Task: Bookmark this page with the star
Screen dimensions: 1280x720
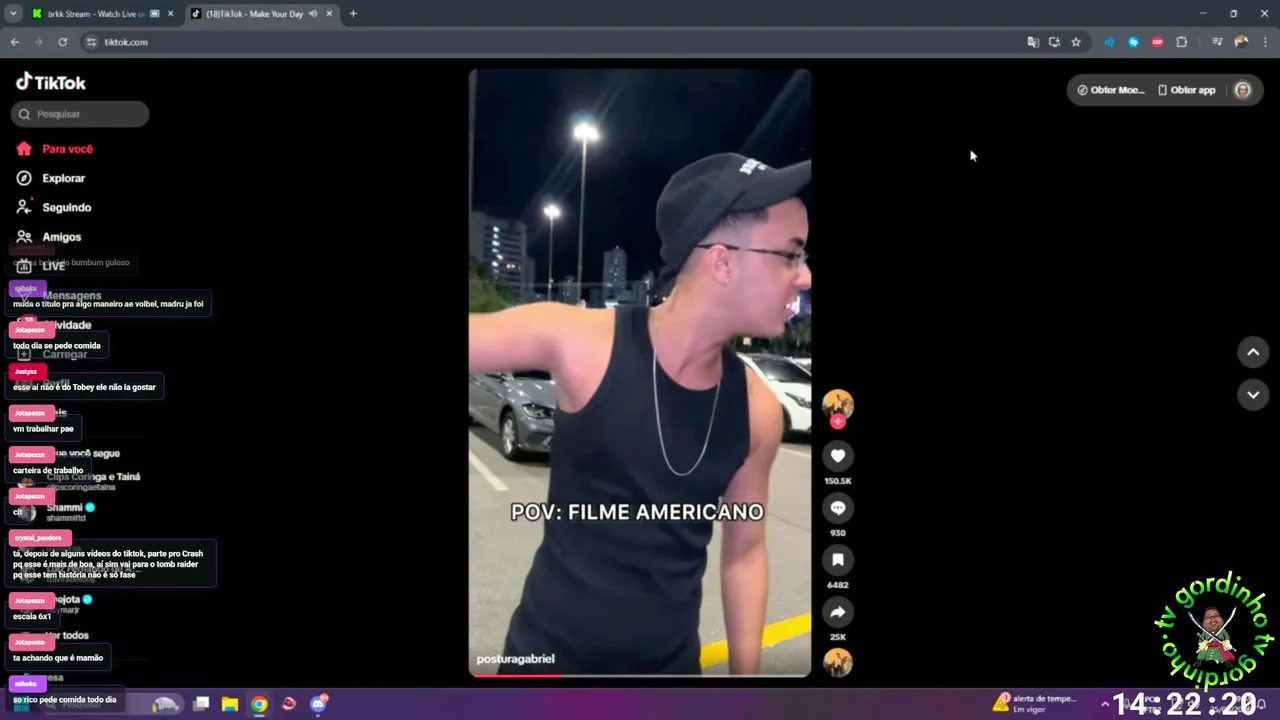Action: [x=1076, y=42]
